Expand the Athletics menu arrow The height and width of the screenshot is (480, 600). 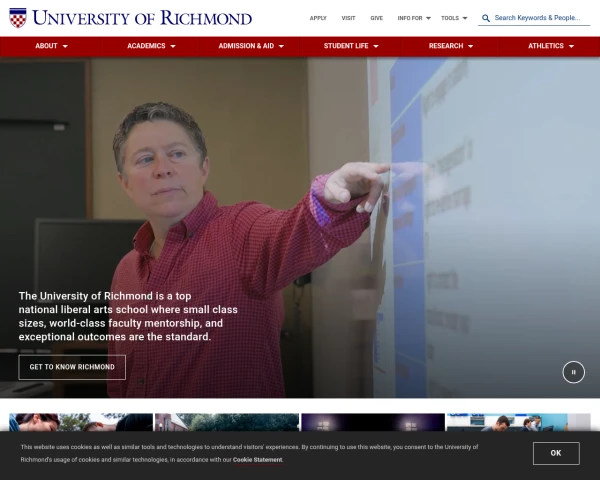coord(571,46)
